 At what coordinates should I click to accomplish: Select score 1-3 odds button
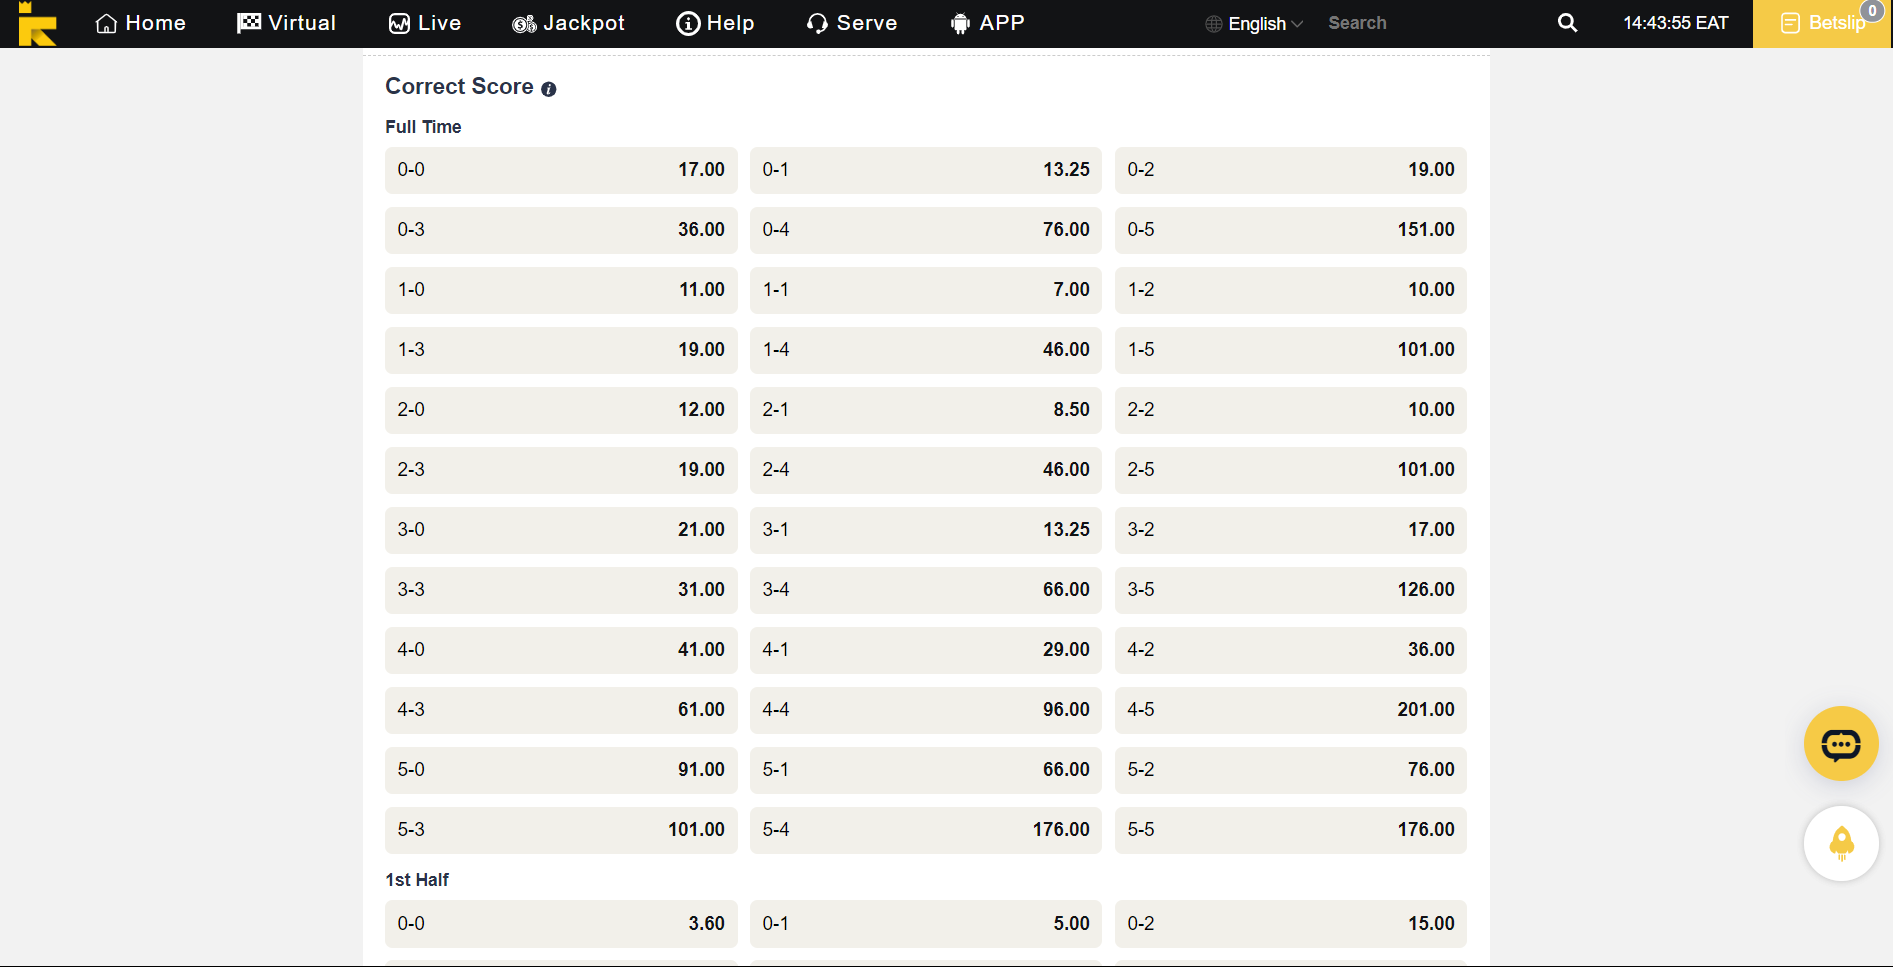click(x=561, y=350)
